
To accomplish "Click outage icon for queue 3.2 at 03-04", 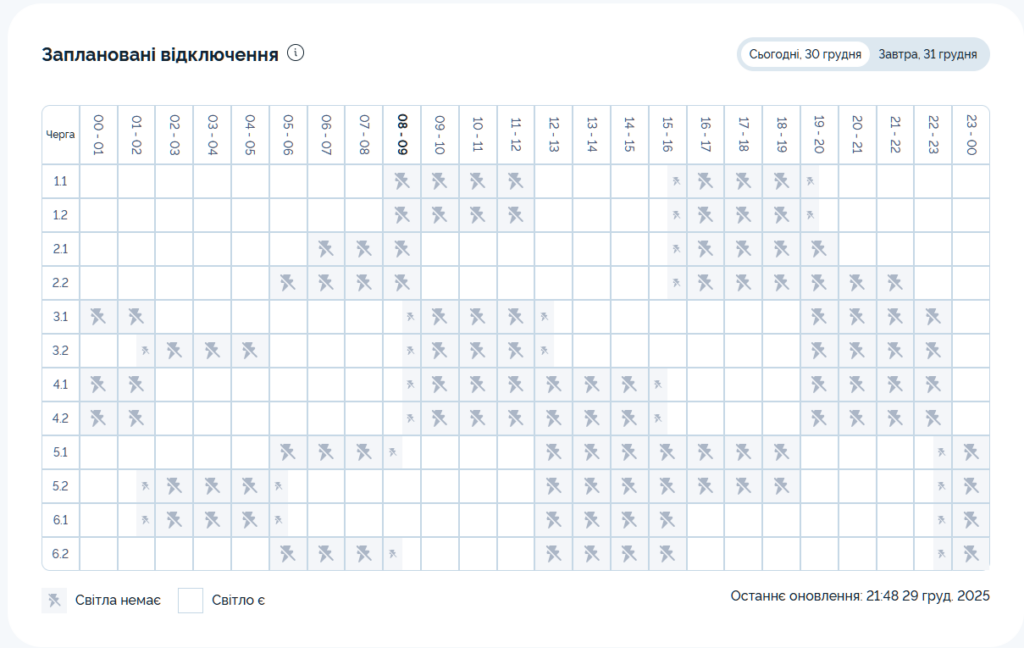I will click(x=212, y=350).
